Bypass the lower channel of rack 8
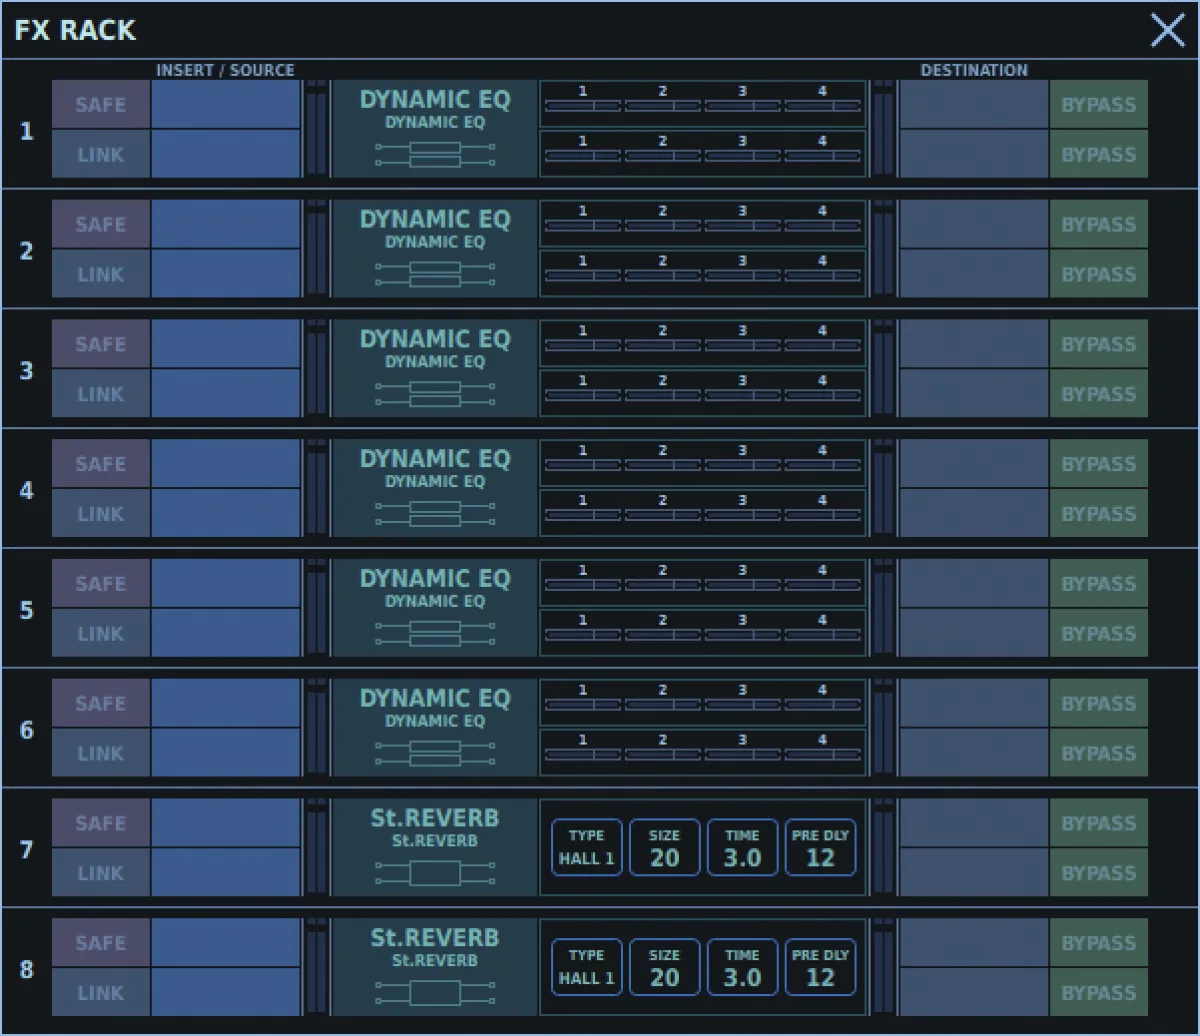The width and height of the screenshot is (1200, 1036). coord(1098,993)
